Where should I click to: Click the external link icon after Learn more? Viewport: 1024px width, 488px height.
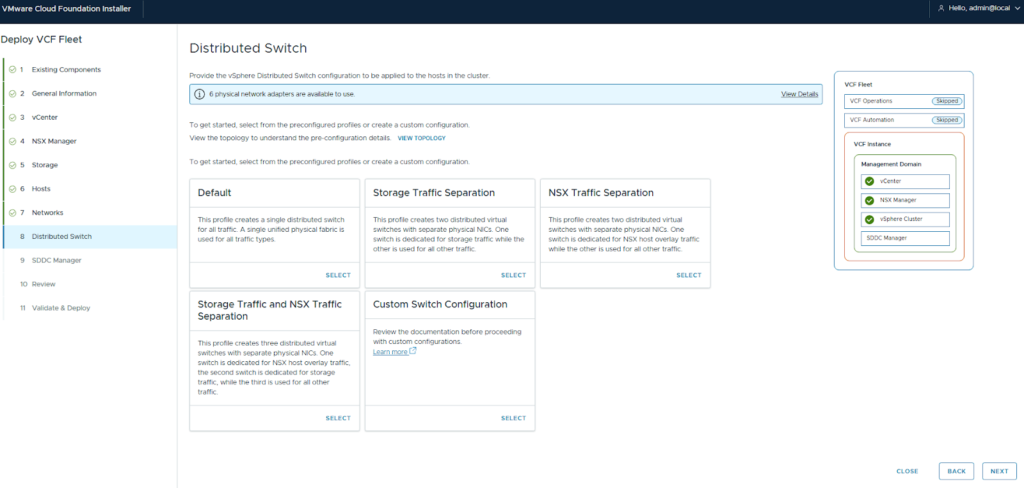pyautogui.click(x=413, y=352)
